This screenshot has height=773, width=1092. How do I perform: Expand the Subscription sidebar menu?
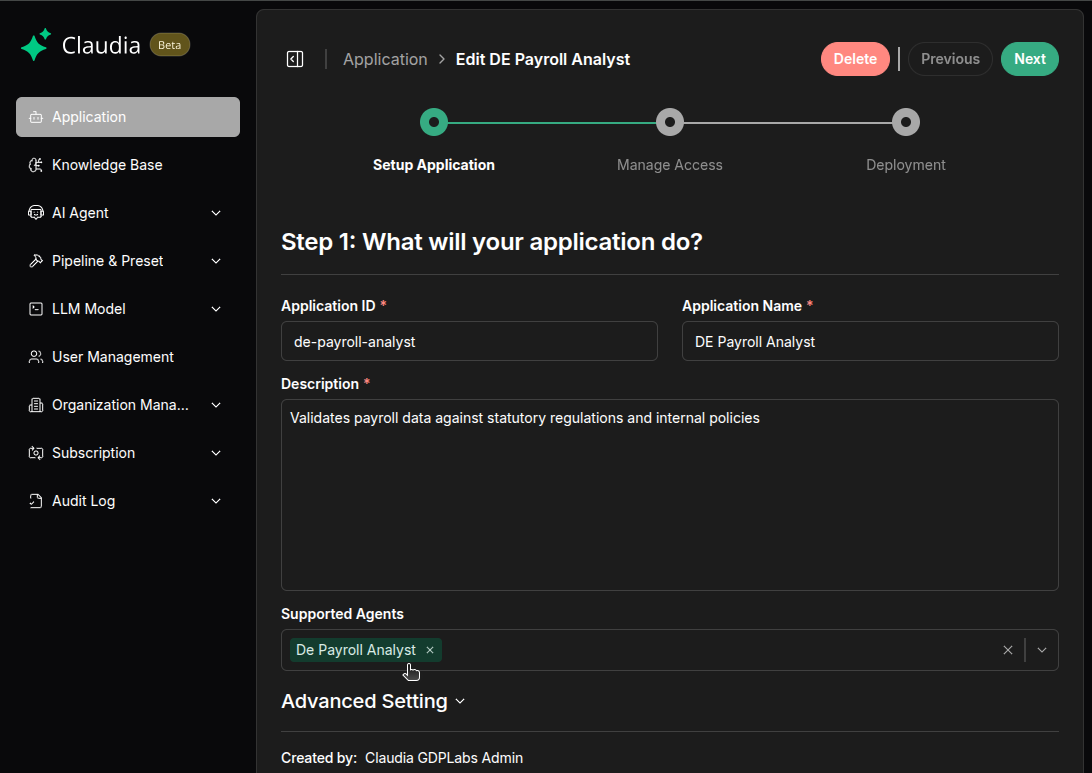216,453
